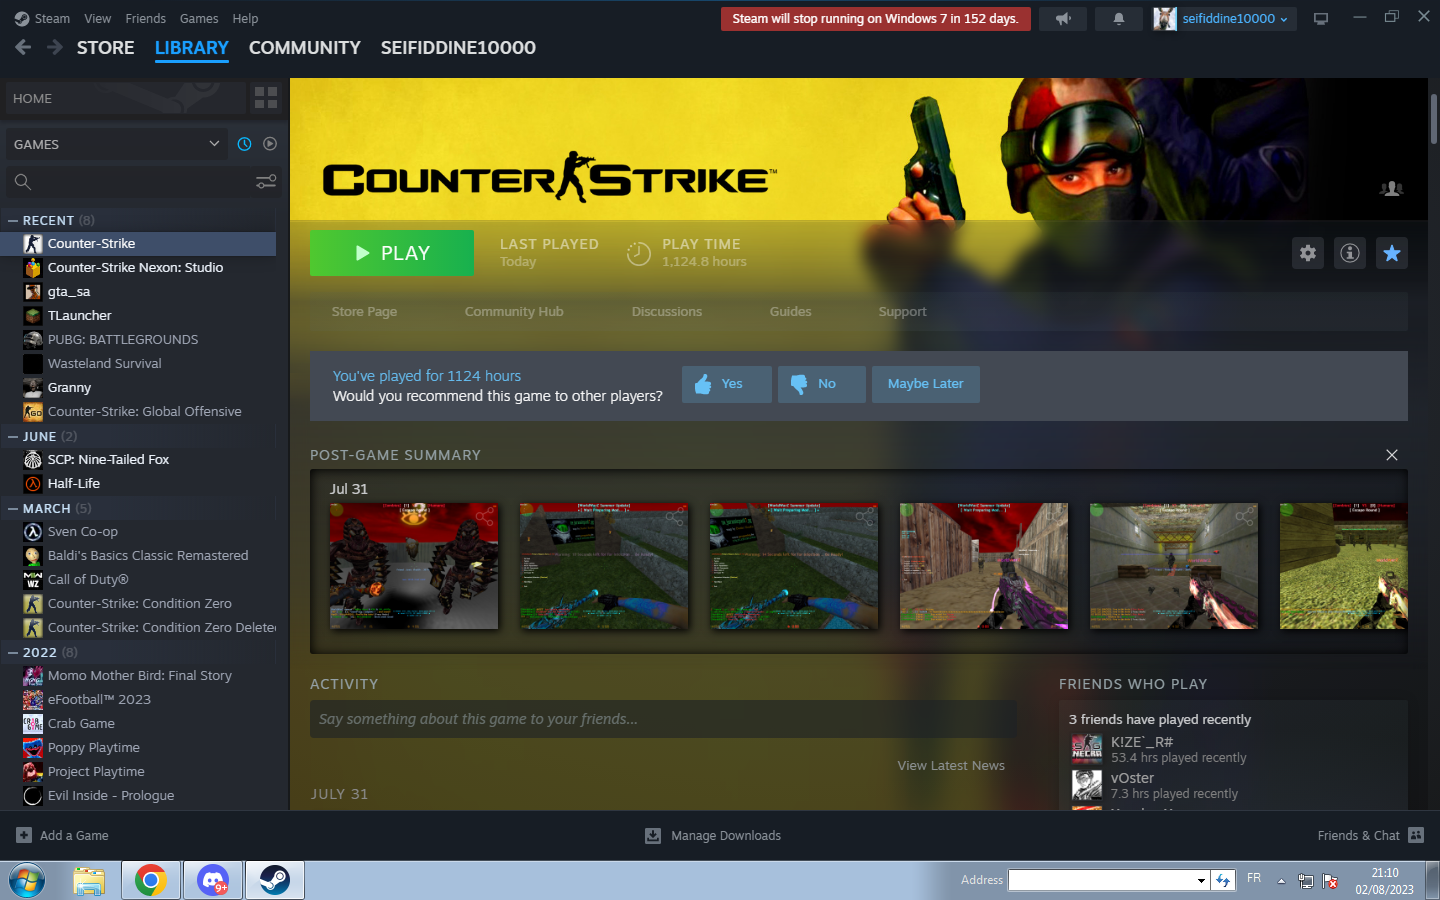This screenshot has width=1440, height=900.
Task: Open the Friends menu
Action: [x=145, y=19]
